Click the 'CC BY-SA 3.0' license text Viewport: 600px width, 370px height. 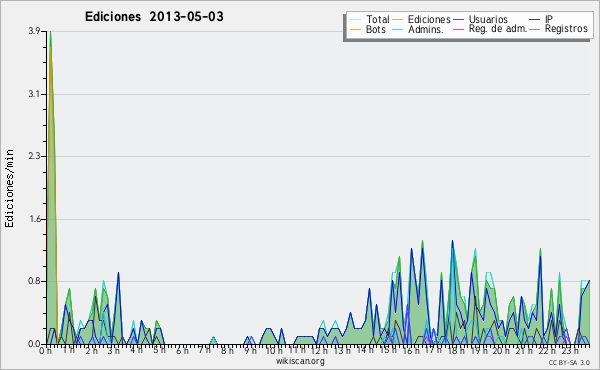coord(569,362)
